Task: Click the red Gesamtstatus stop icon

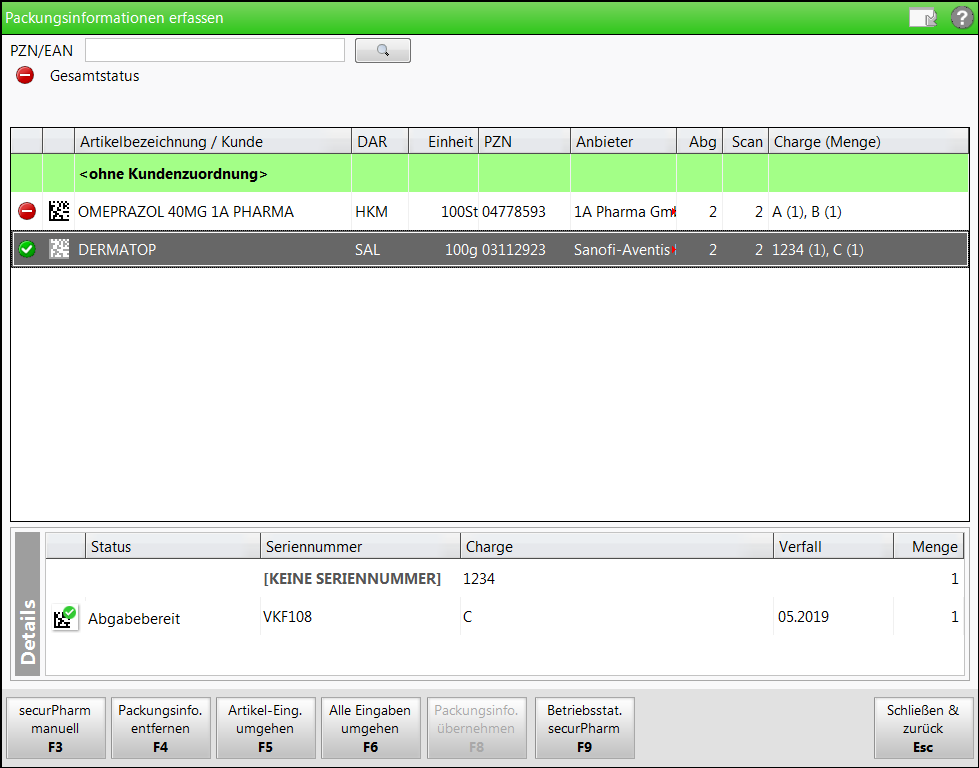Action: [x=25, y=76]
